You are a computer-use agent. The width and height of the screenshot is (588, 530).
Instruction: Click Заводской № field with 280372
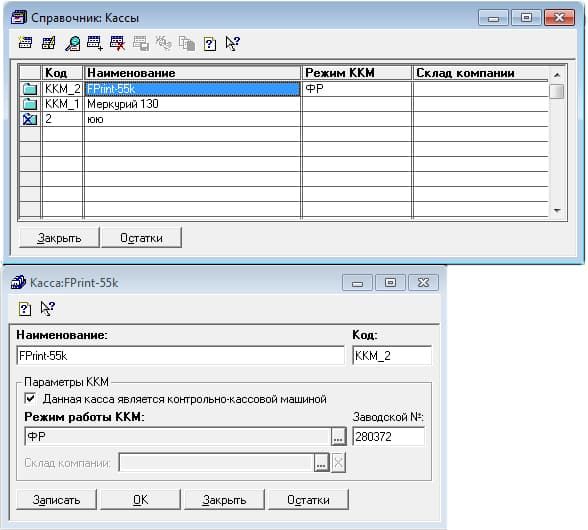tap(388, 437)
